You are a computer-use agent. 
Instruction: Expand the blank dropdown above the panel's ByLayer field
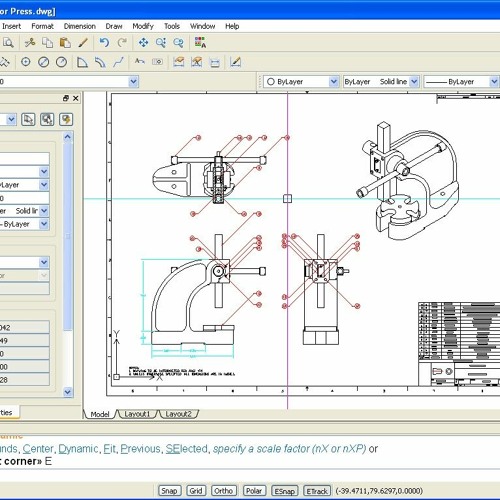coord(44,172)
